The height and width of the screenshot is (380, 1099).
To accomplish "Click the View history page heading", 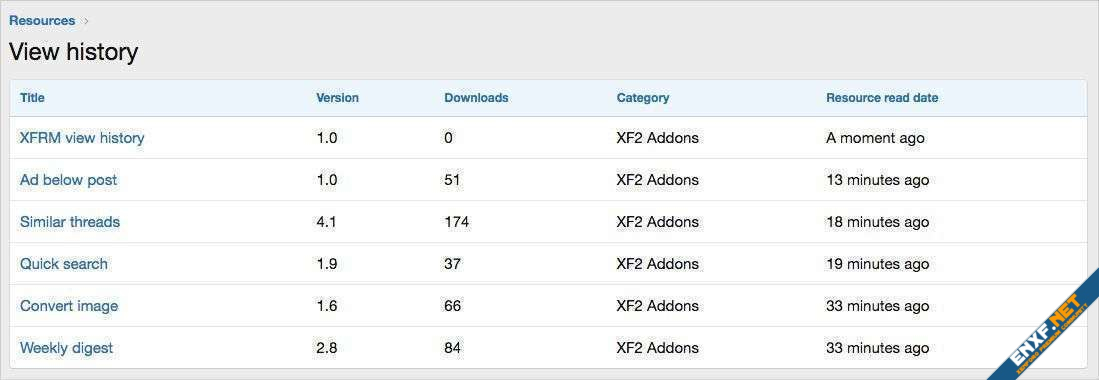I will pos(74,53).
